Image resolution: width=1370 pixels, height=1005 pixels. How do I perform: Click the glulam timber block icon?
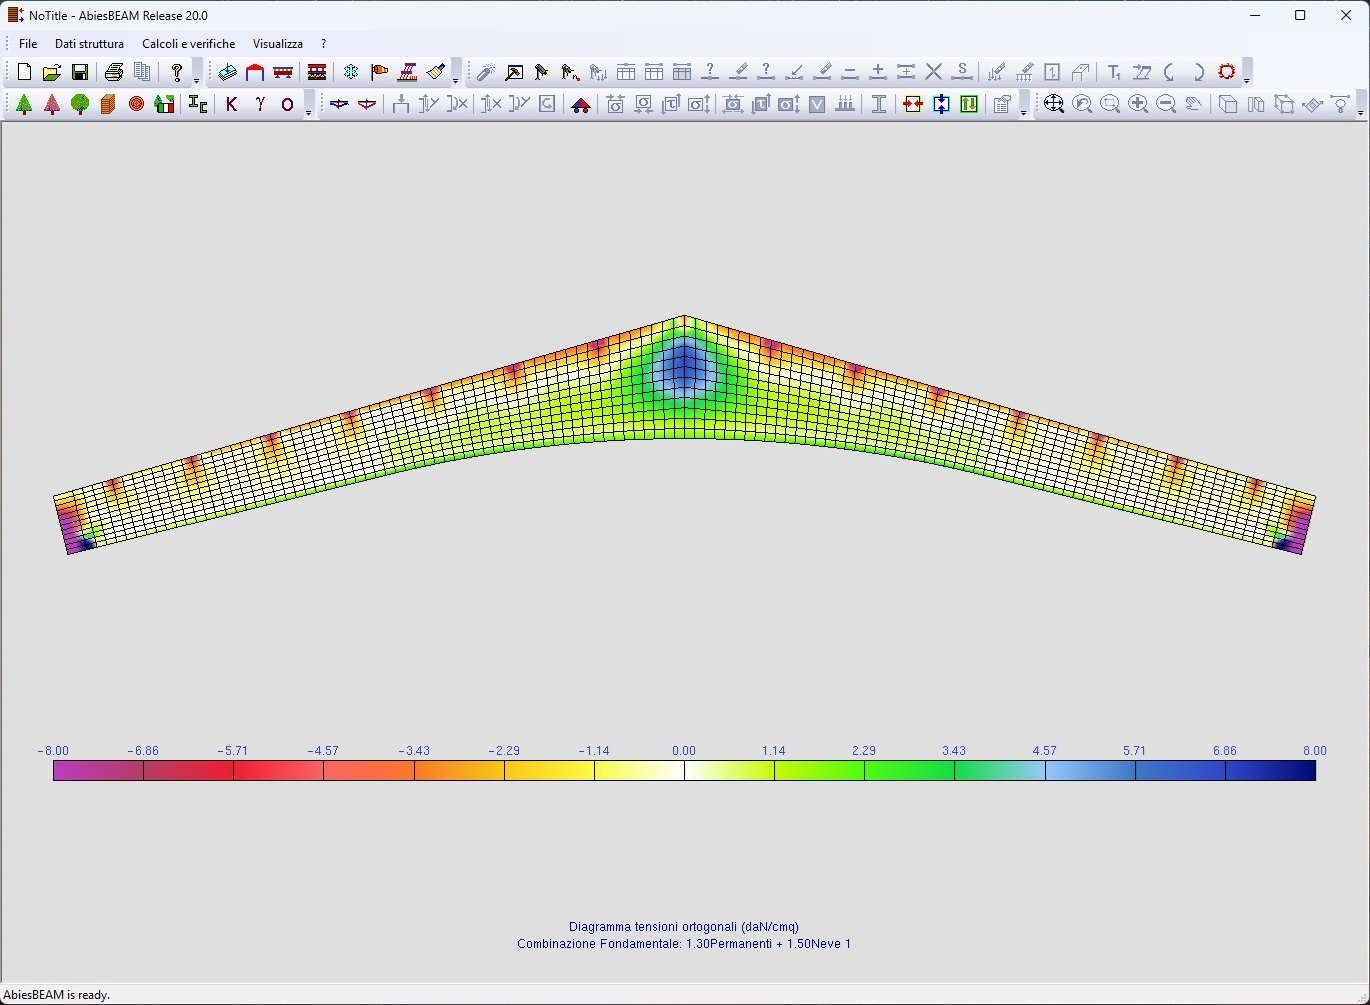point(108,104)
